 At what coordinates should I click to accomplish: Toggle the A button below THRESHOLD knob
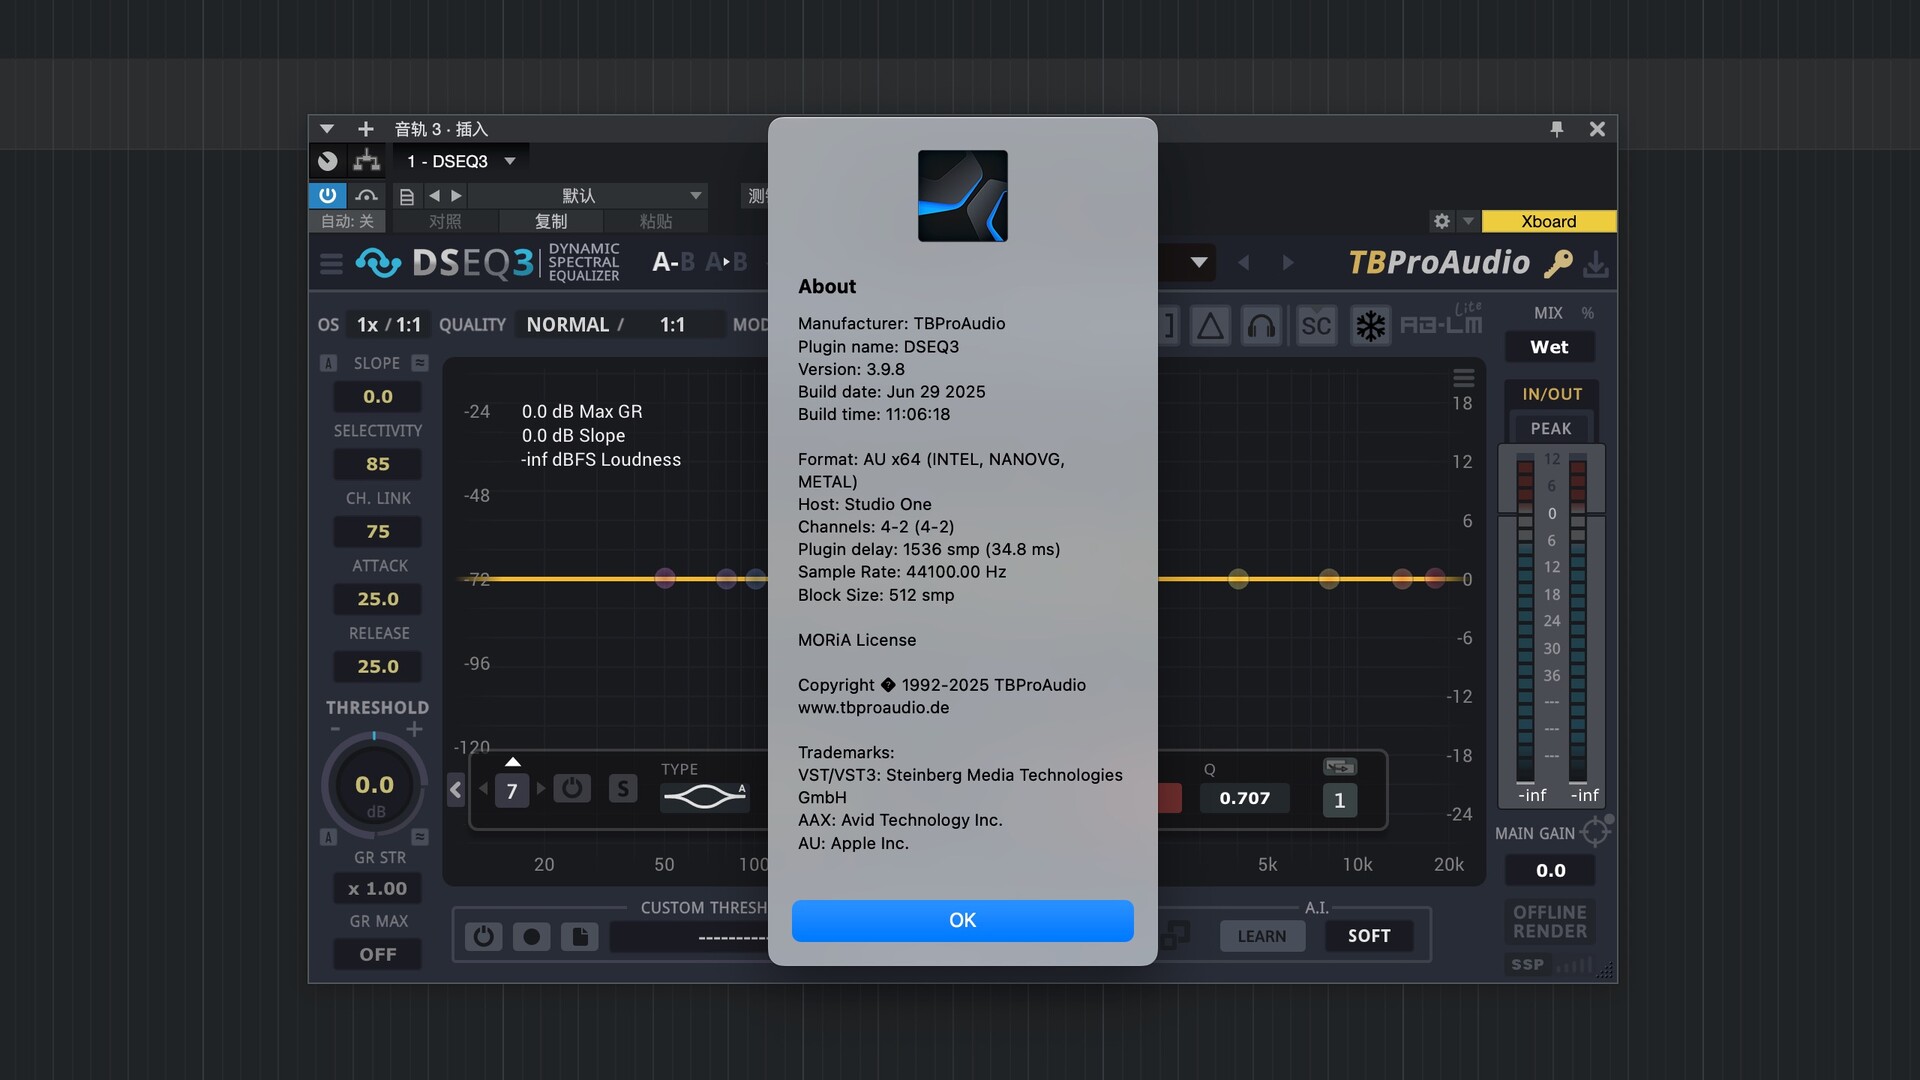tap(328, 837)
